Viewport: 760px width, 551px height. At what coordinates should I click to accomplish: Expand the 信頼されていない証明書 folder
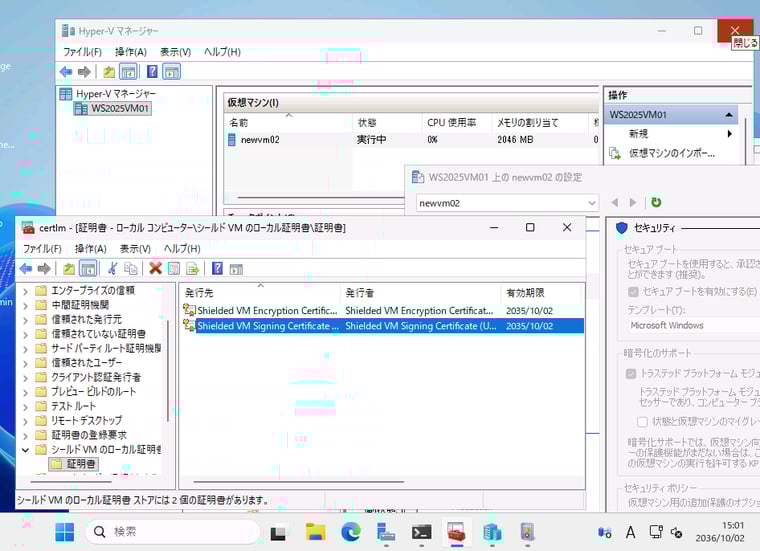tap(26, 334)
